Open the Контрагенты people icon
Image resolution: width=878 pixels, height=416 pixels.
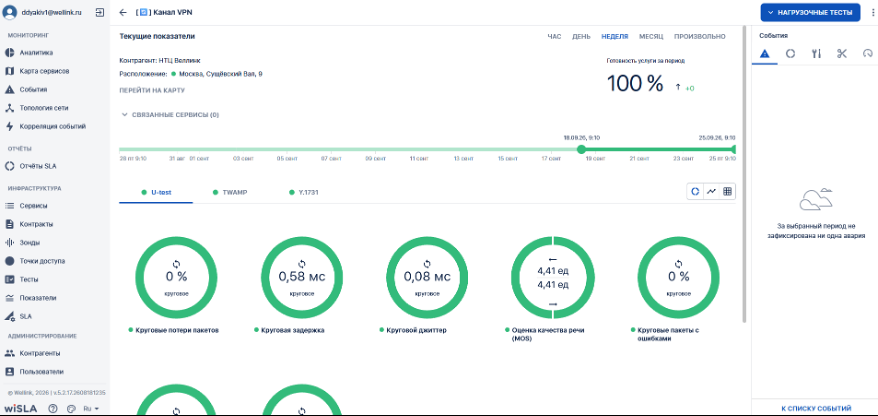pyautogui.click(x=9, y=353)
